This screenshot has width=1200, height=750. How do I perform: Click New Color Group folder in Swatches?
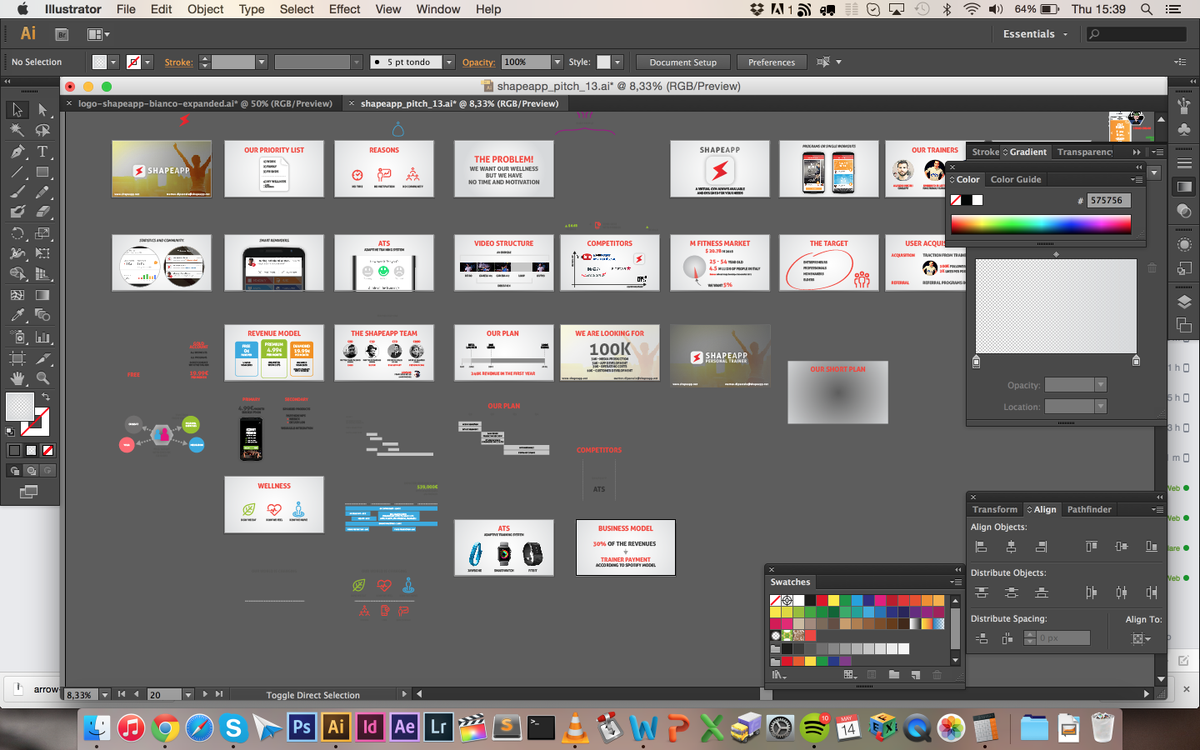(x=892, y=675)
